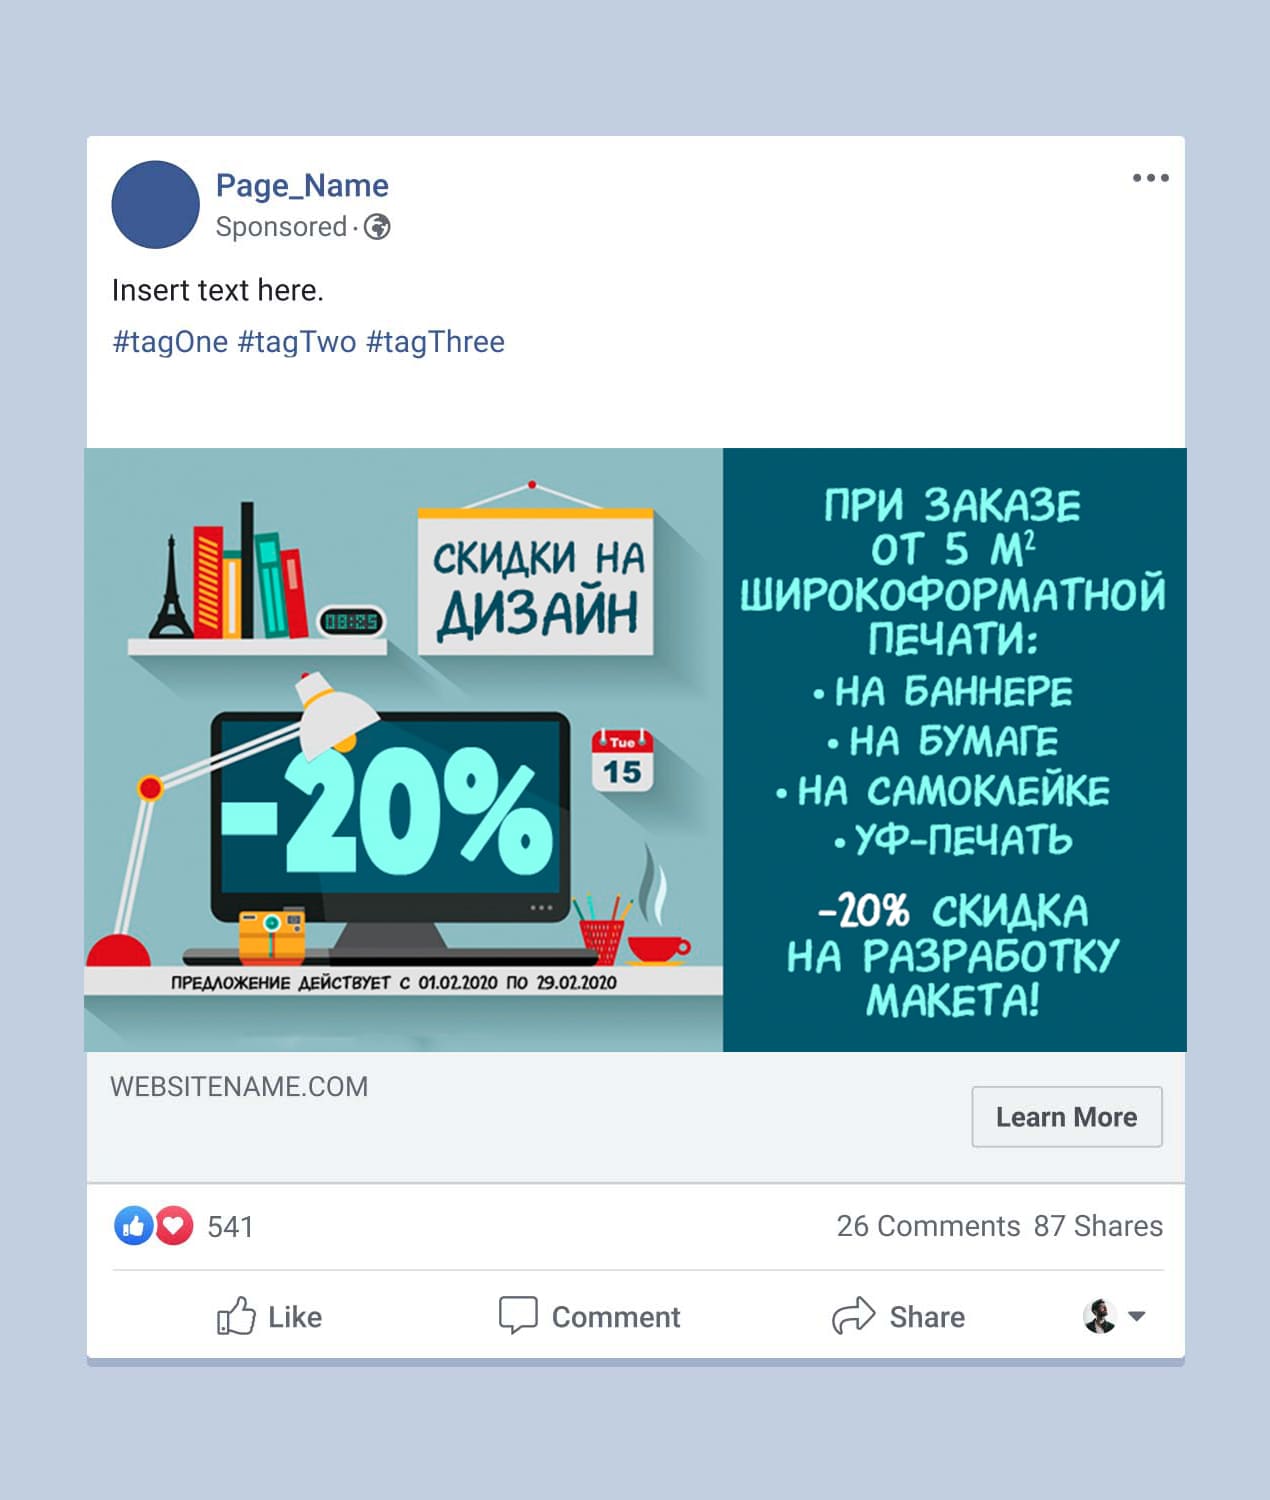
Task: Click the blue thumbs-up reaction icon
Action: (x=134, y=1226)
